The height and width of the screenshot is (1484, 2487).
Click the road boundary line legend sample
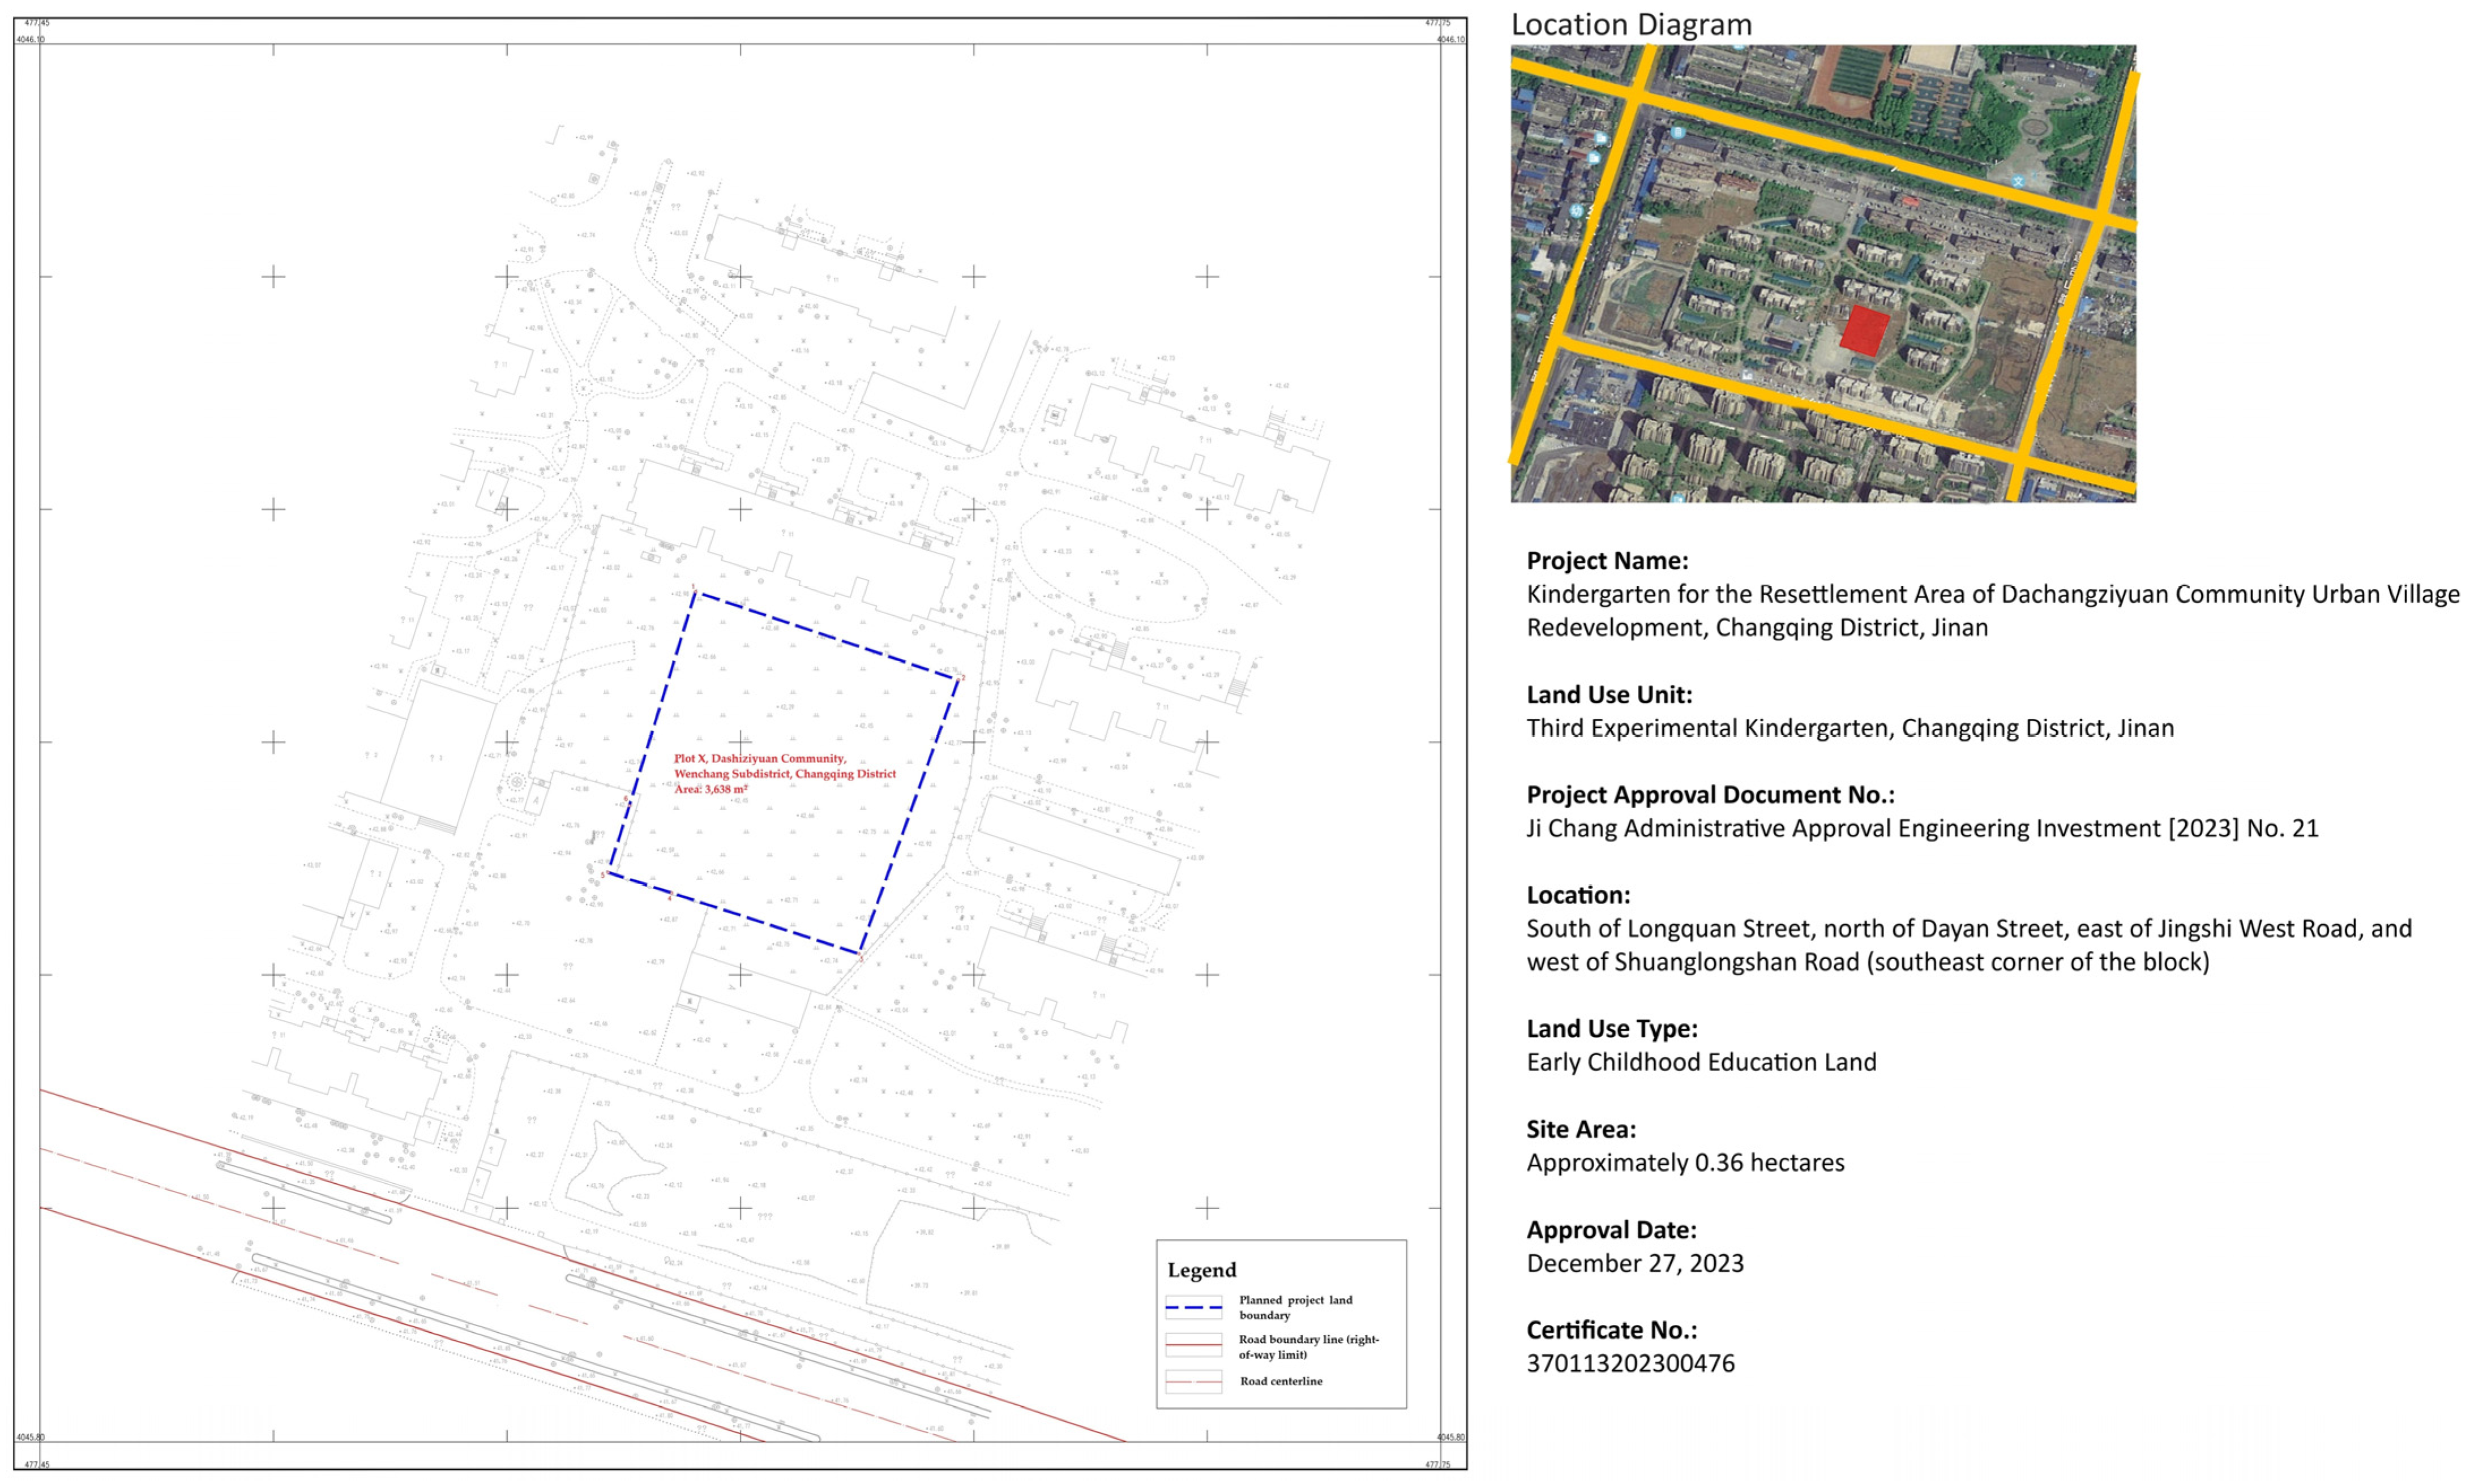click(1193, 1346)
